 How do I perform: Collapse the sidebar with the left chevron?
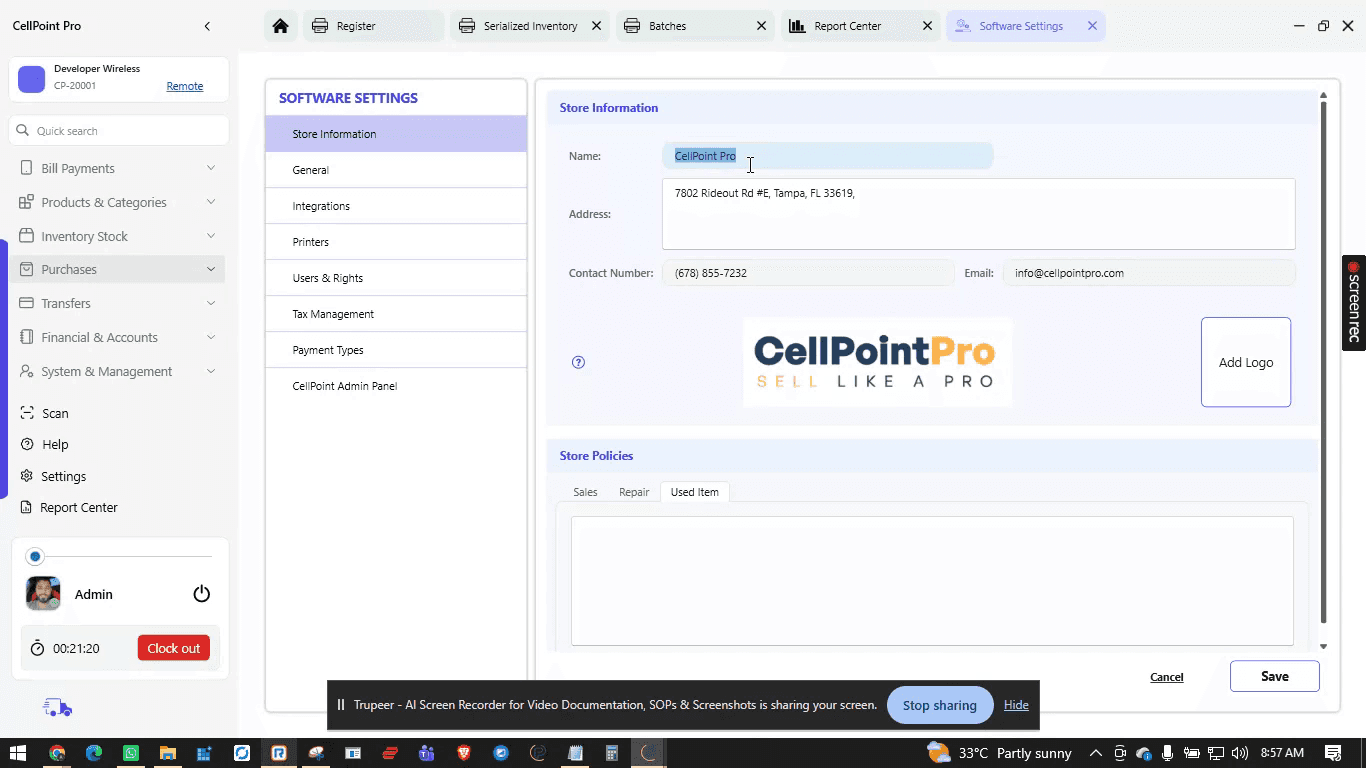coord(207,26)
